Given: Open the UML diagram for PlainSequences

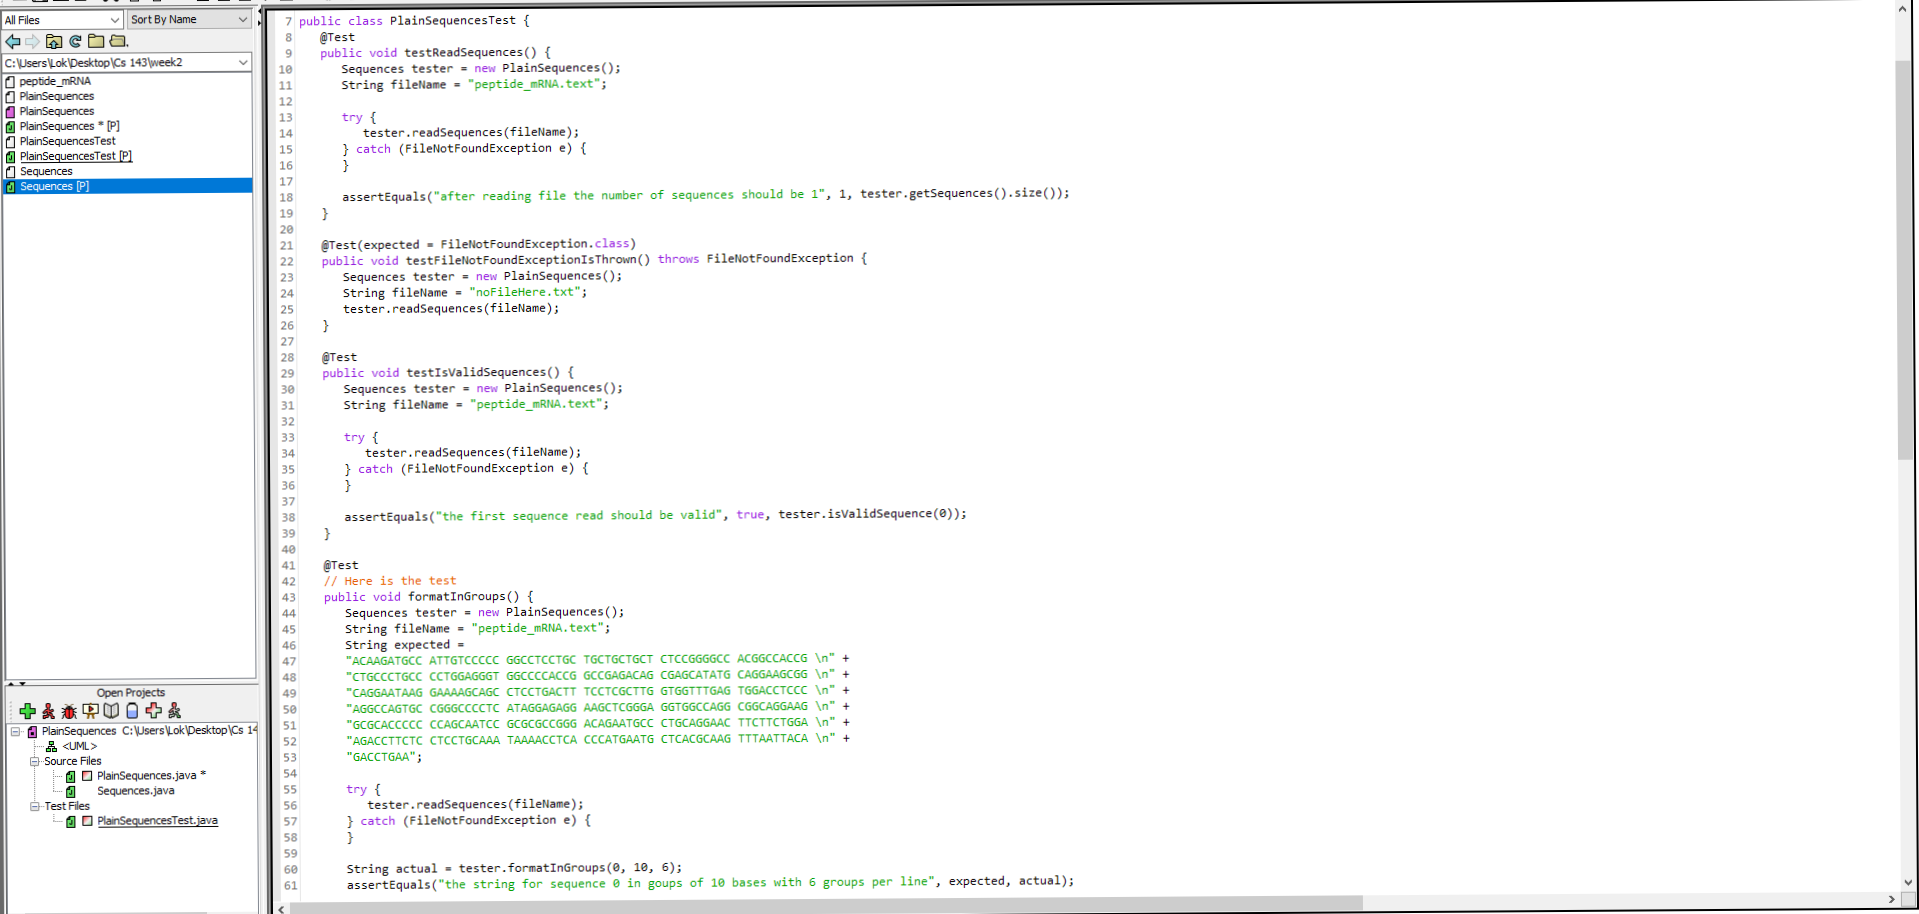Looking at the screenshot, I should tap(79, 746).
